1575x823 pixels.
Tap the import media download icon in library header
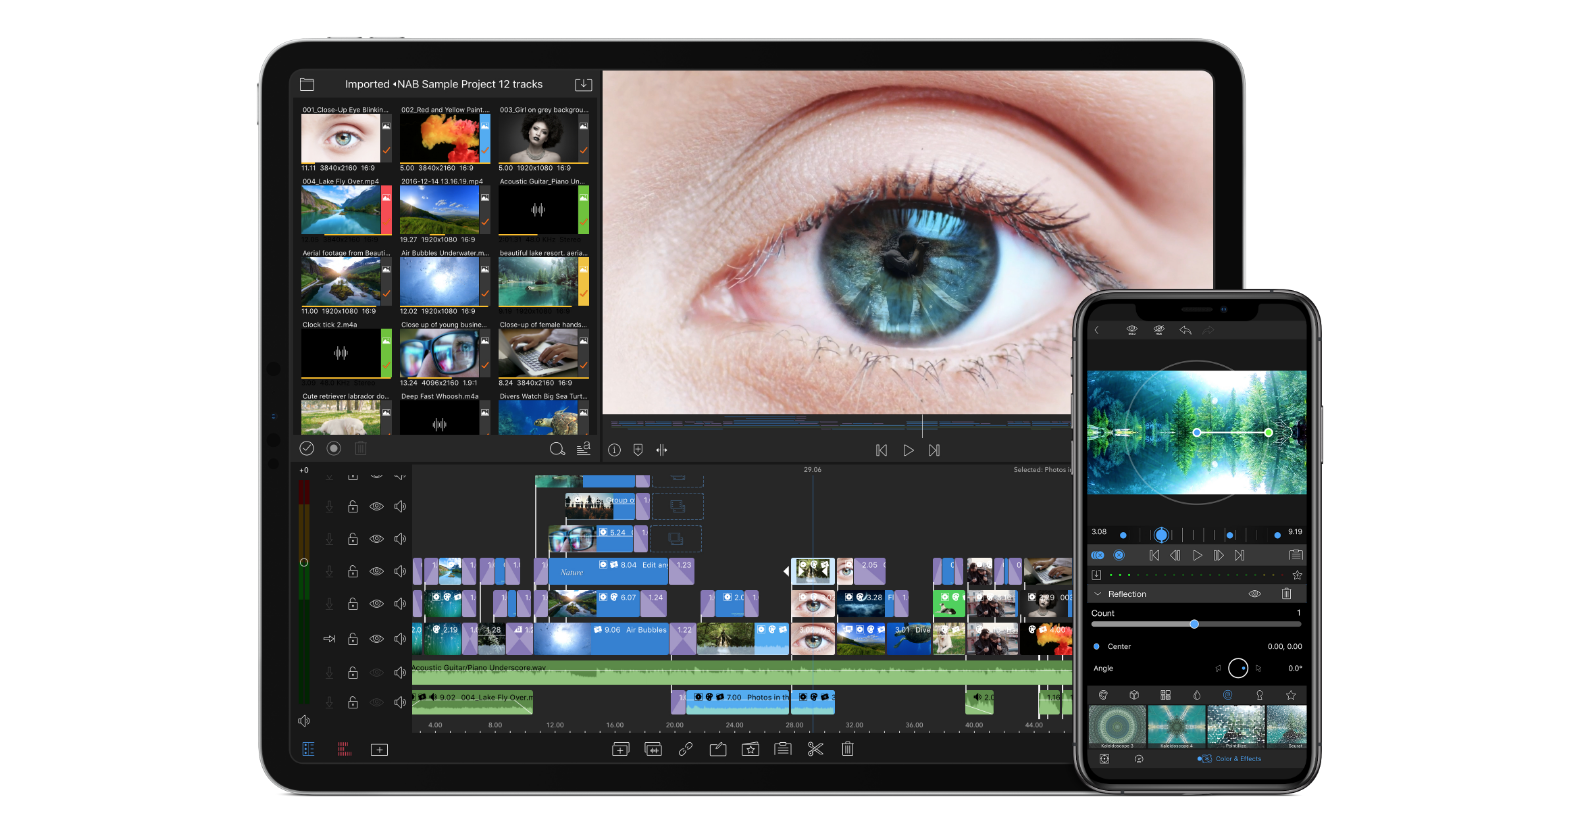[x=583, y=85]
